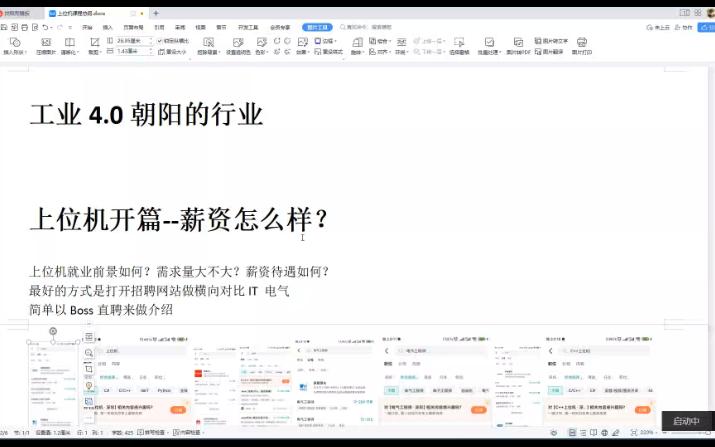This screenshot has height=447, width=715.
Task: Click the undo arrow icon
Action: click(x=45, y=27)
